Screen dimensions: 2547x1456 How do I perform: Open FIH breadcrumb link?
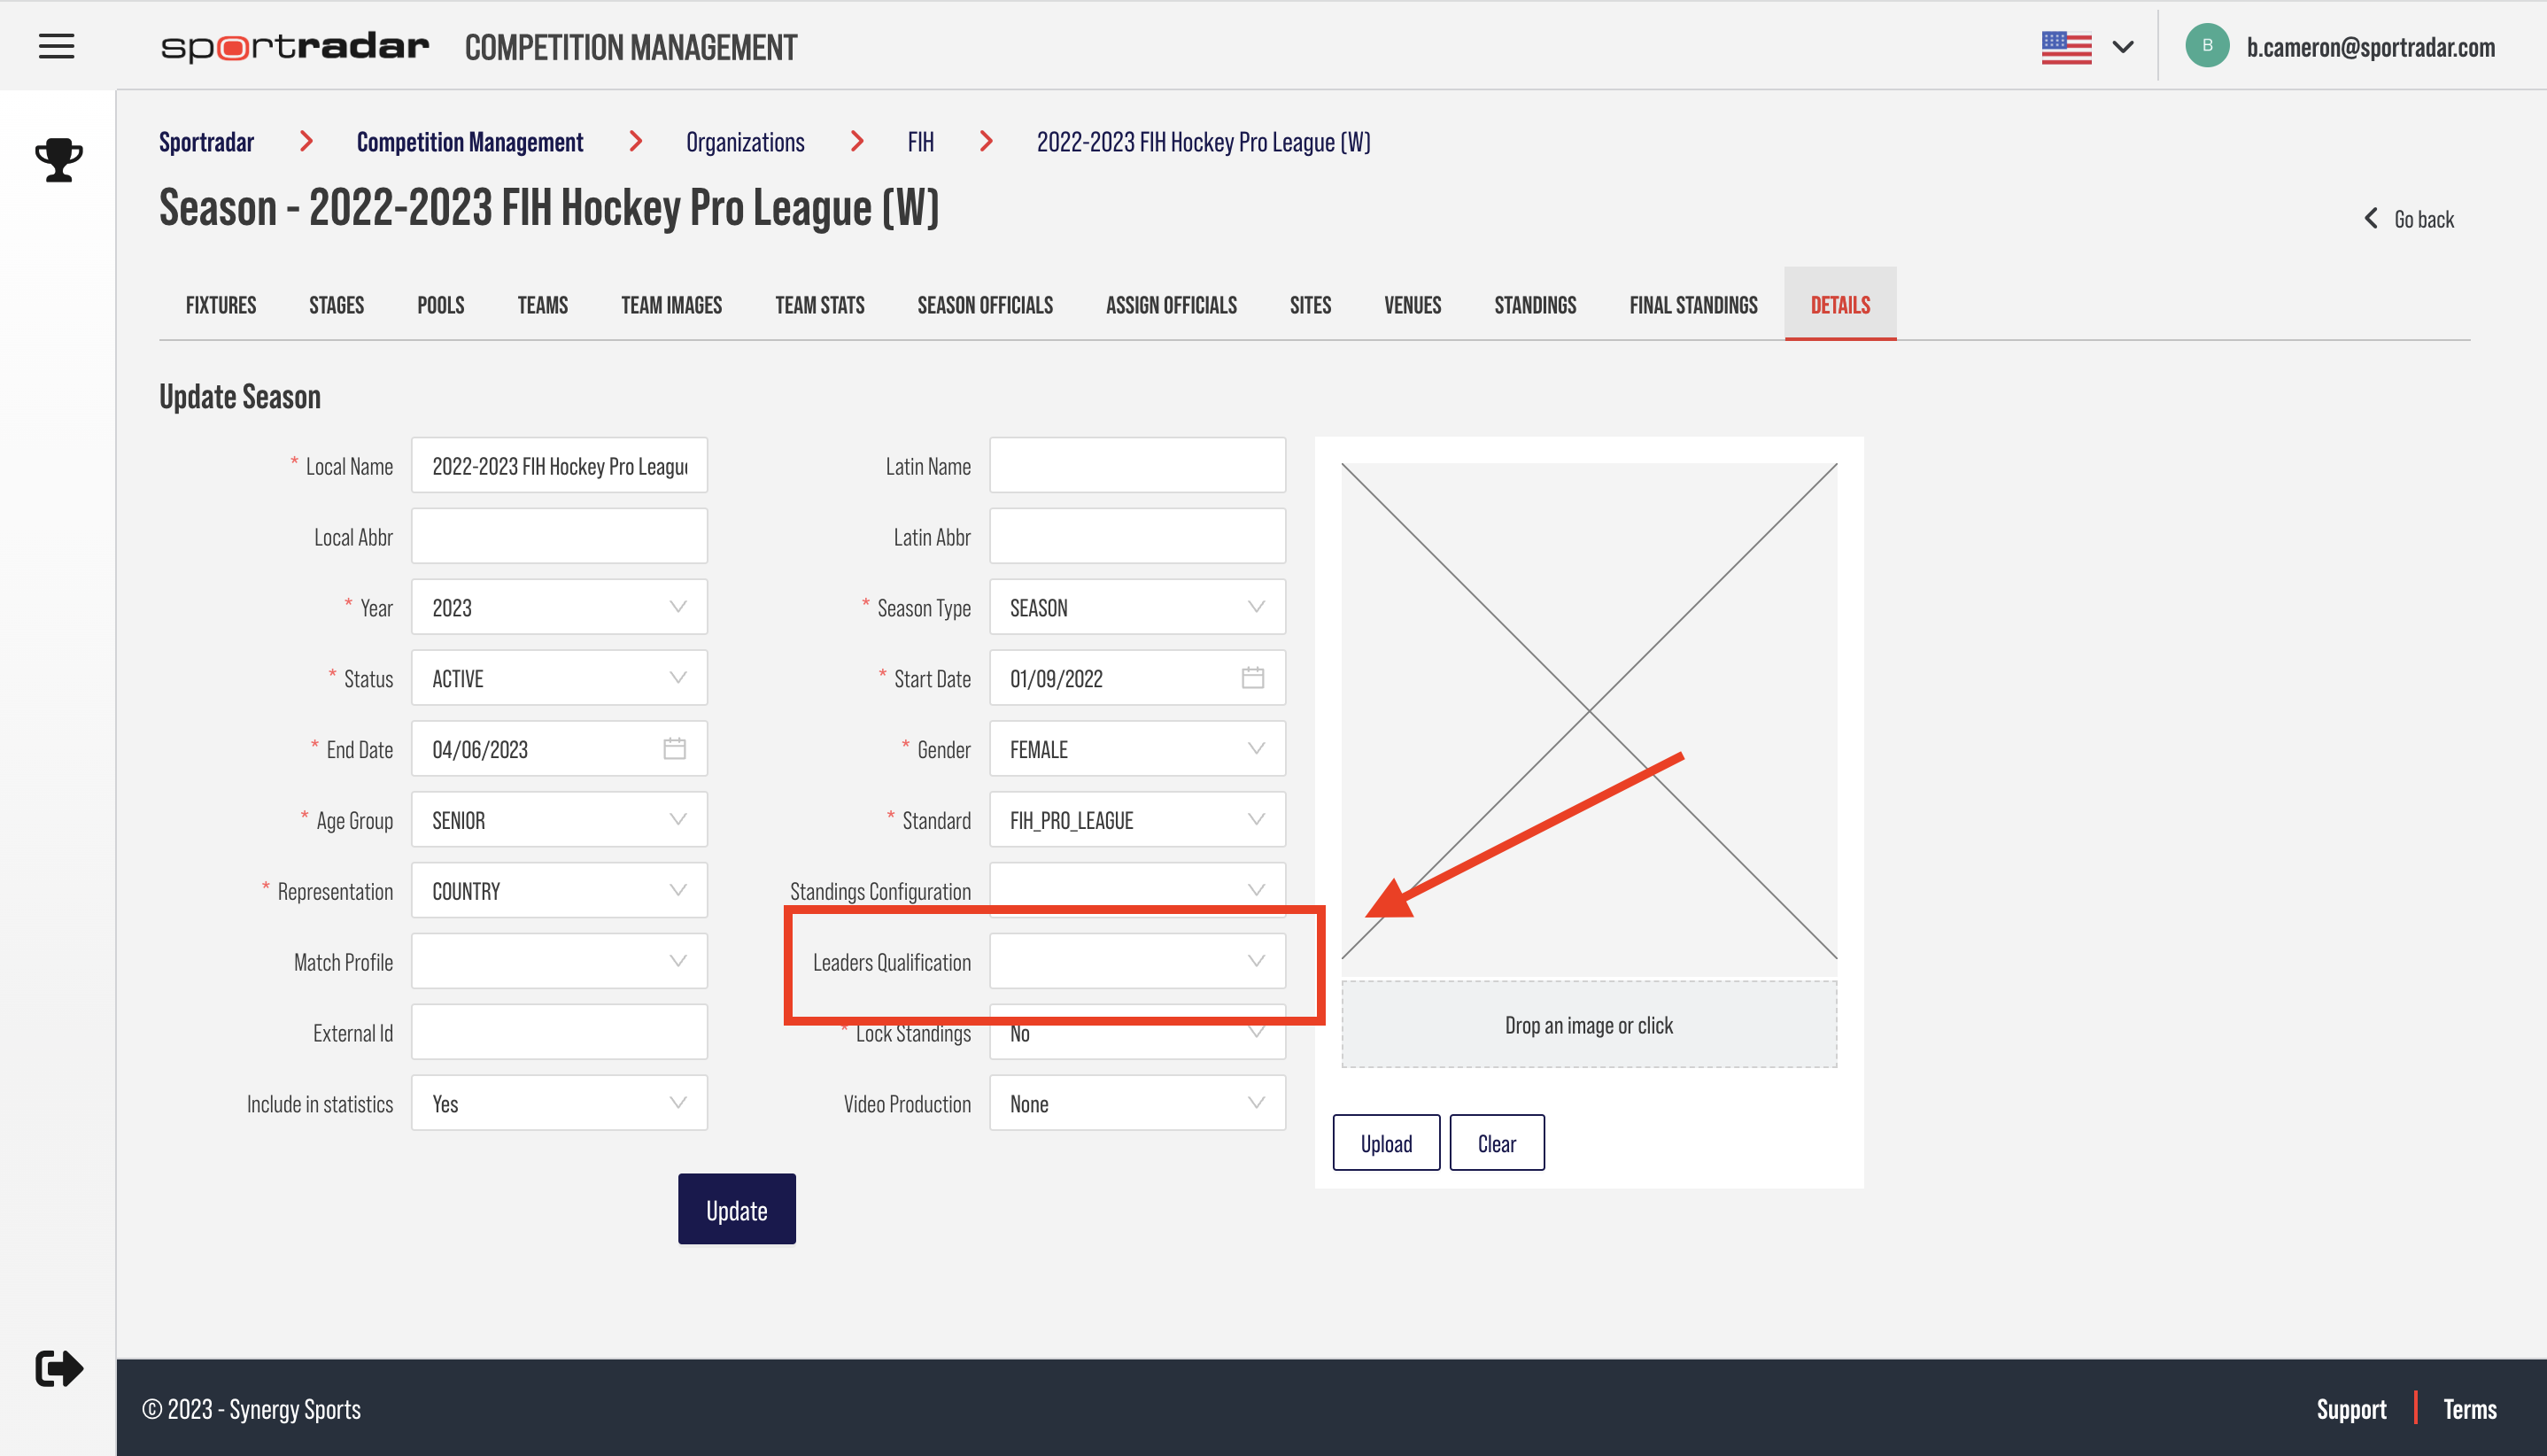920,142
